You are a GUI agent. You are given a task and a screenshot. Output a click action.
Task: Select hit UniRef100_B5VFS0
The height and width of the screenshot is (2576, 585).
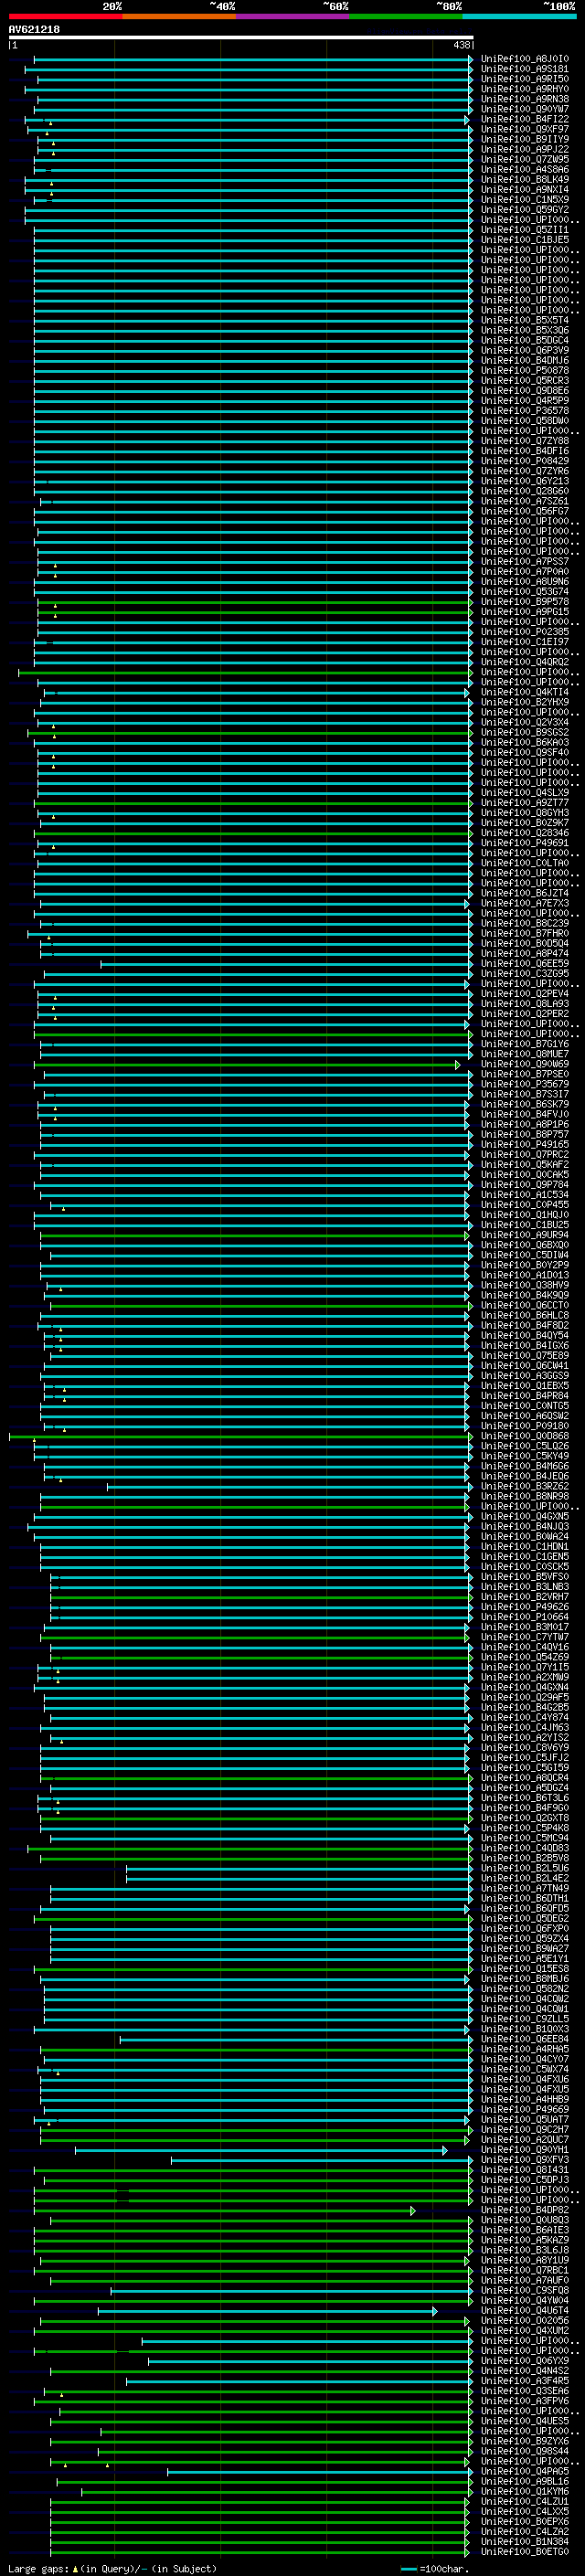(x=524, y=1577)
